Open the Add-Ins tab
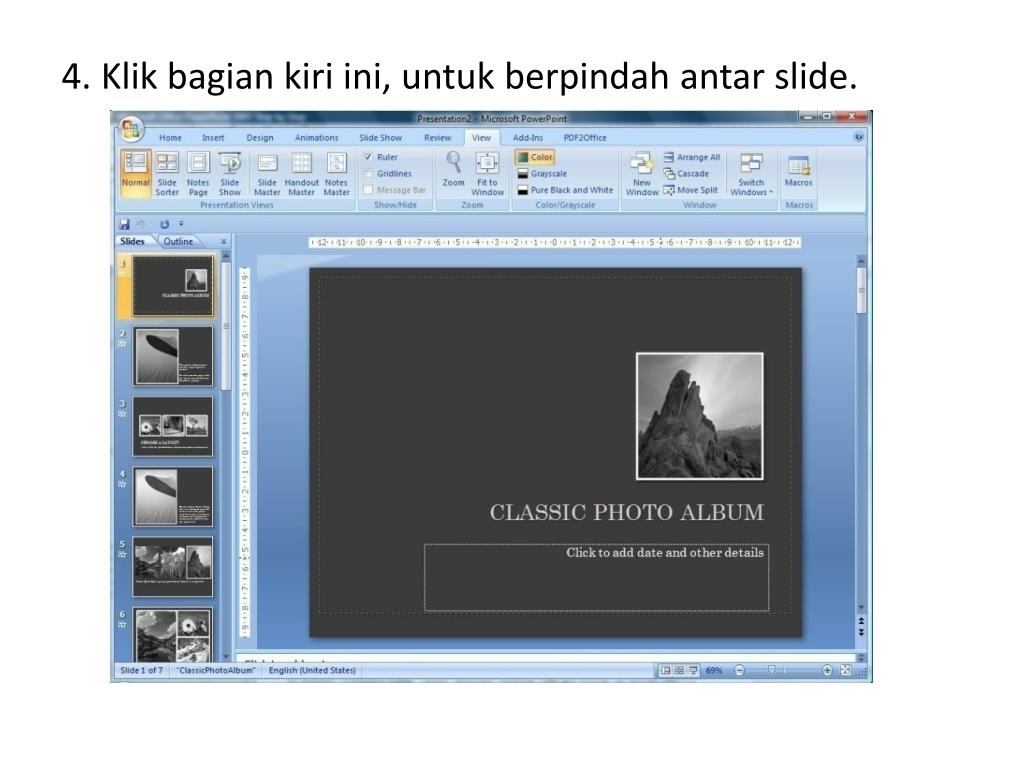Screen dimensions: 1024x768 [x=528, y=138]
